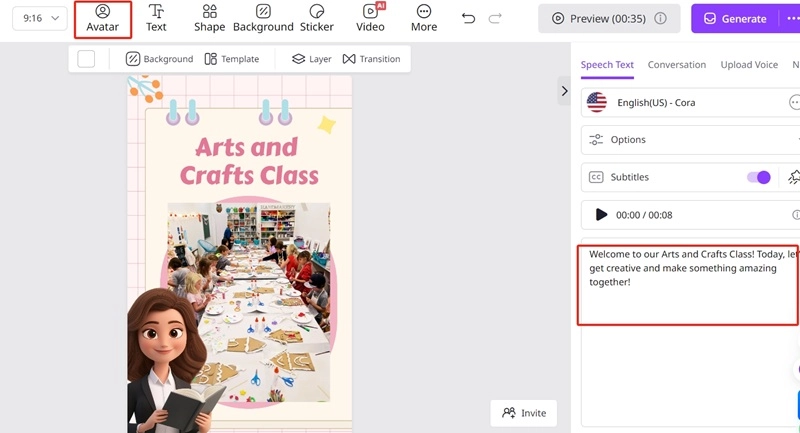Undo the last action
The image size is (800, 433).
click(x=468, y=18)
